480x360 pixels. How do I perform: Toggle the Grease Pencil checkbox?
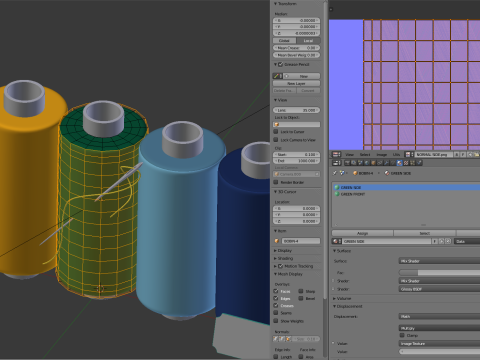click(x=280, y=64)
